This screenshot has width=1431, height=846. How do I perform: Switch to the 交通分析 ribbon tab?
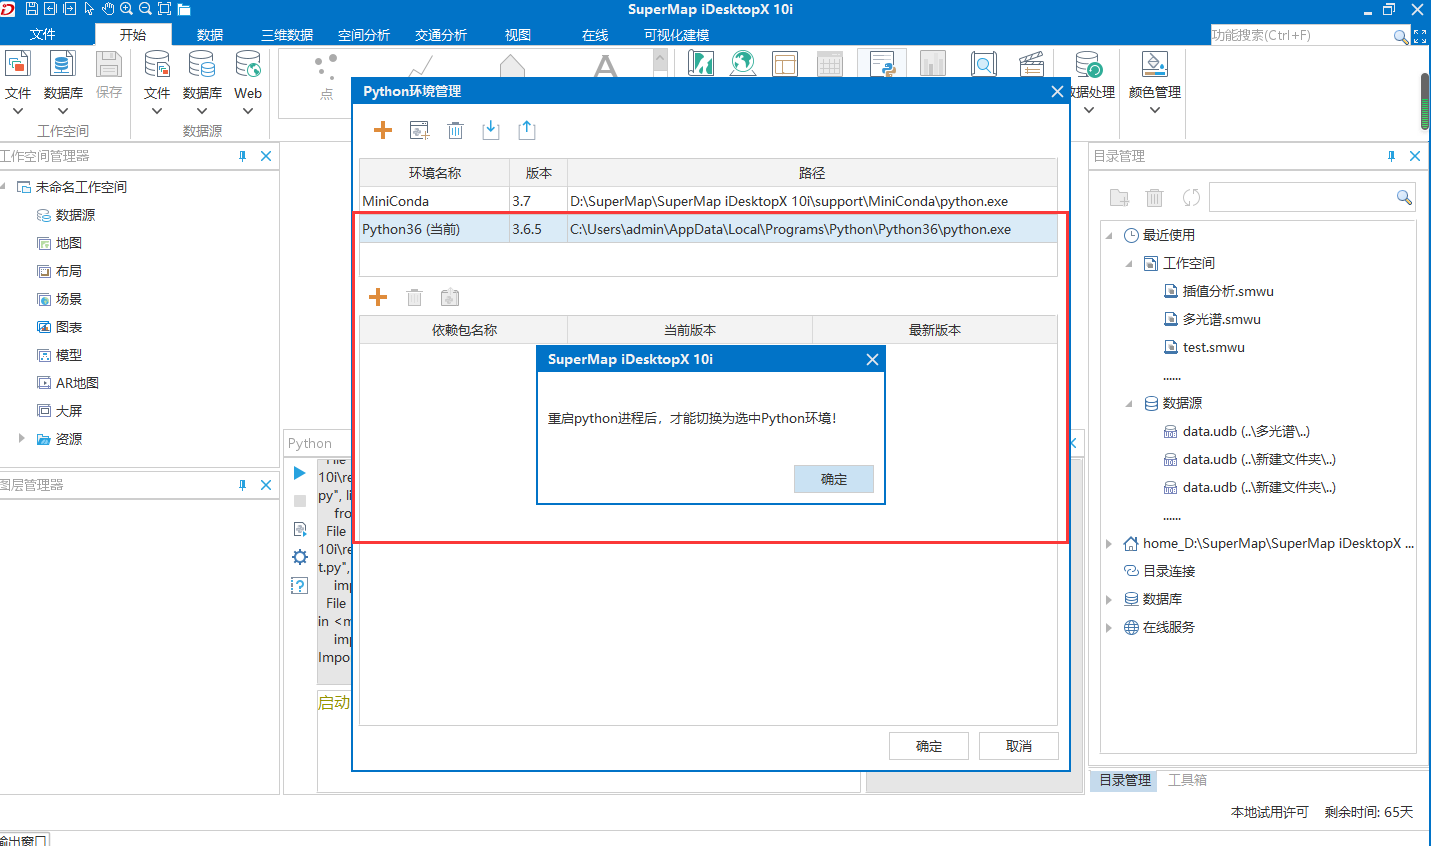[441, 35]
